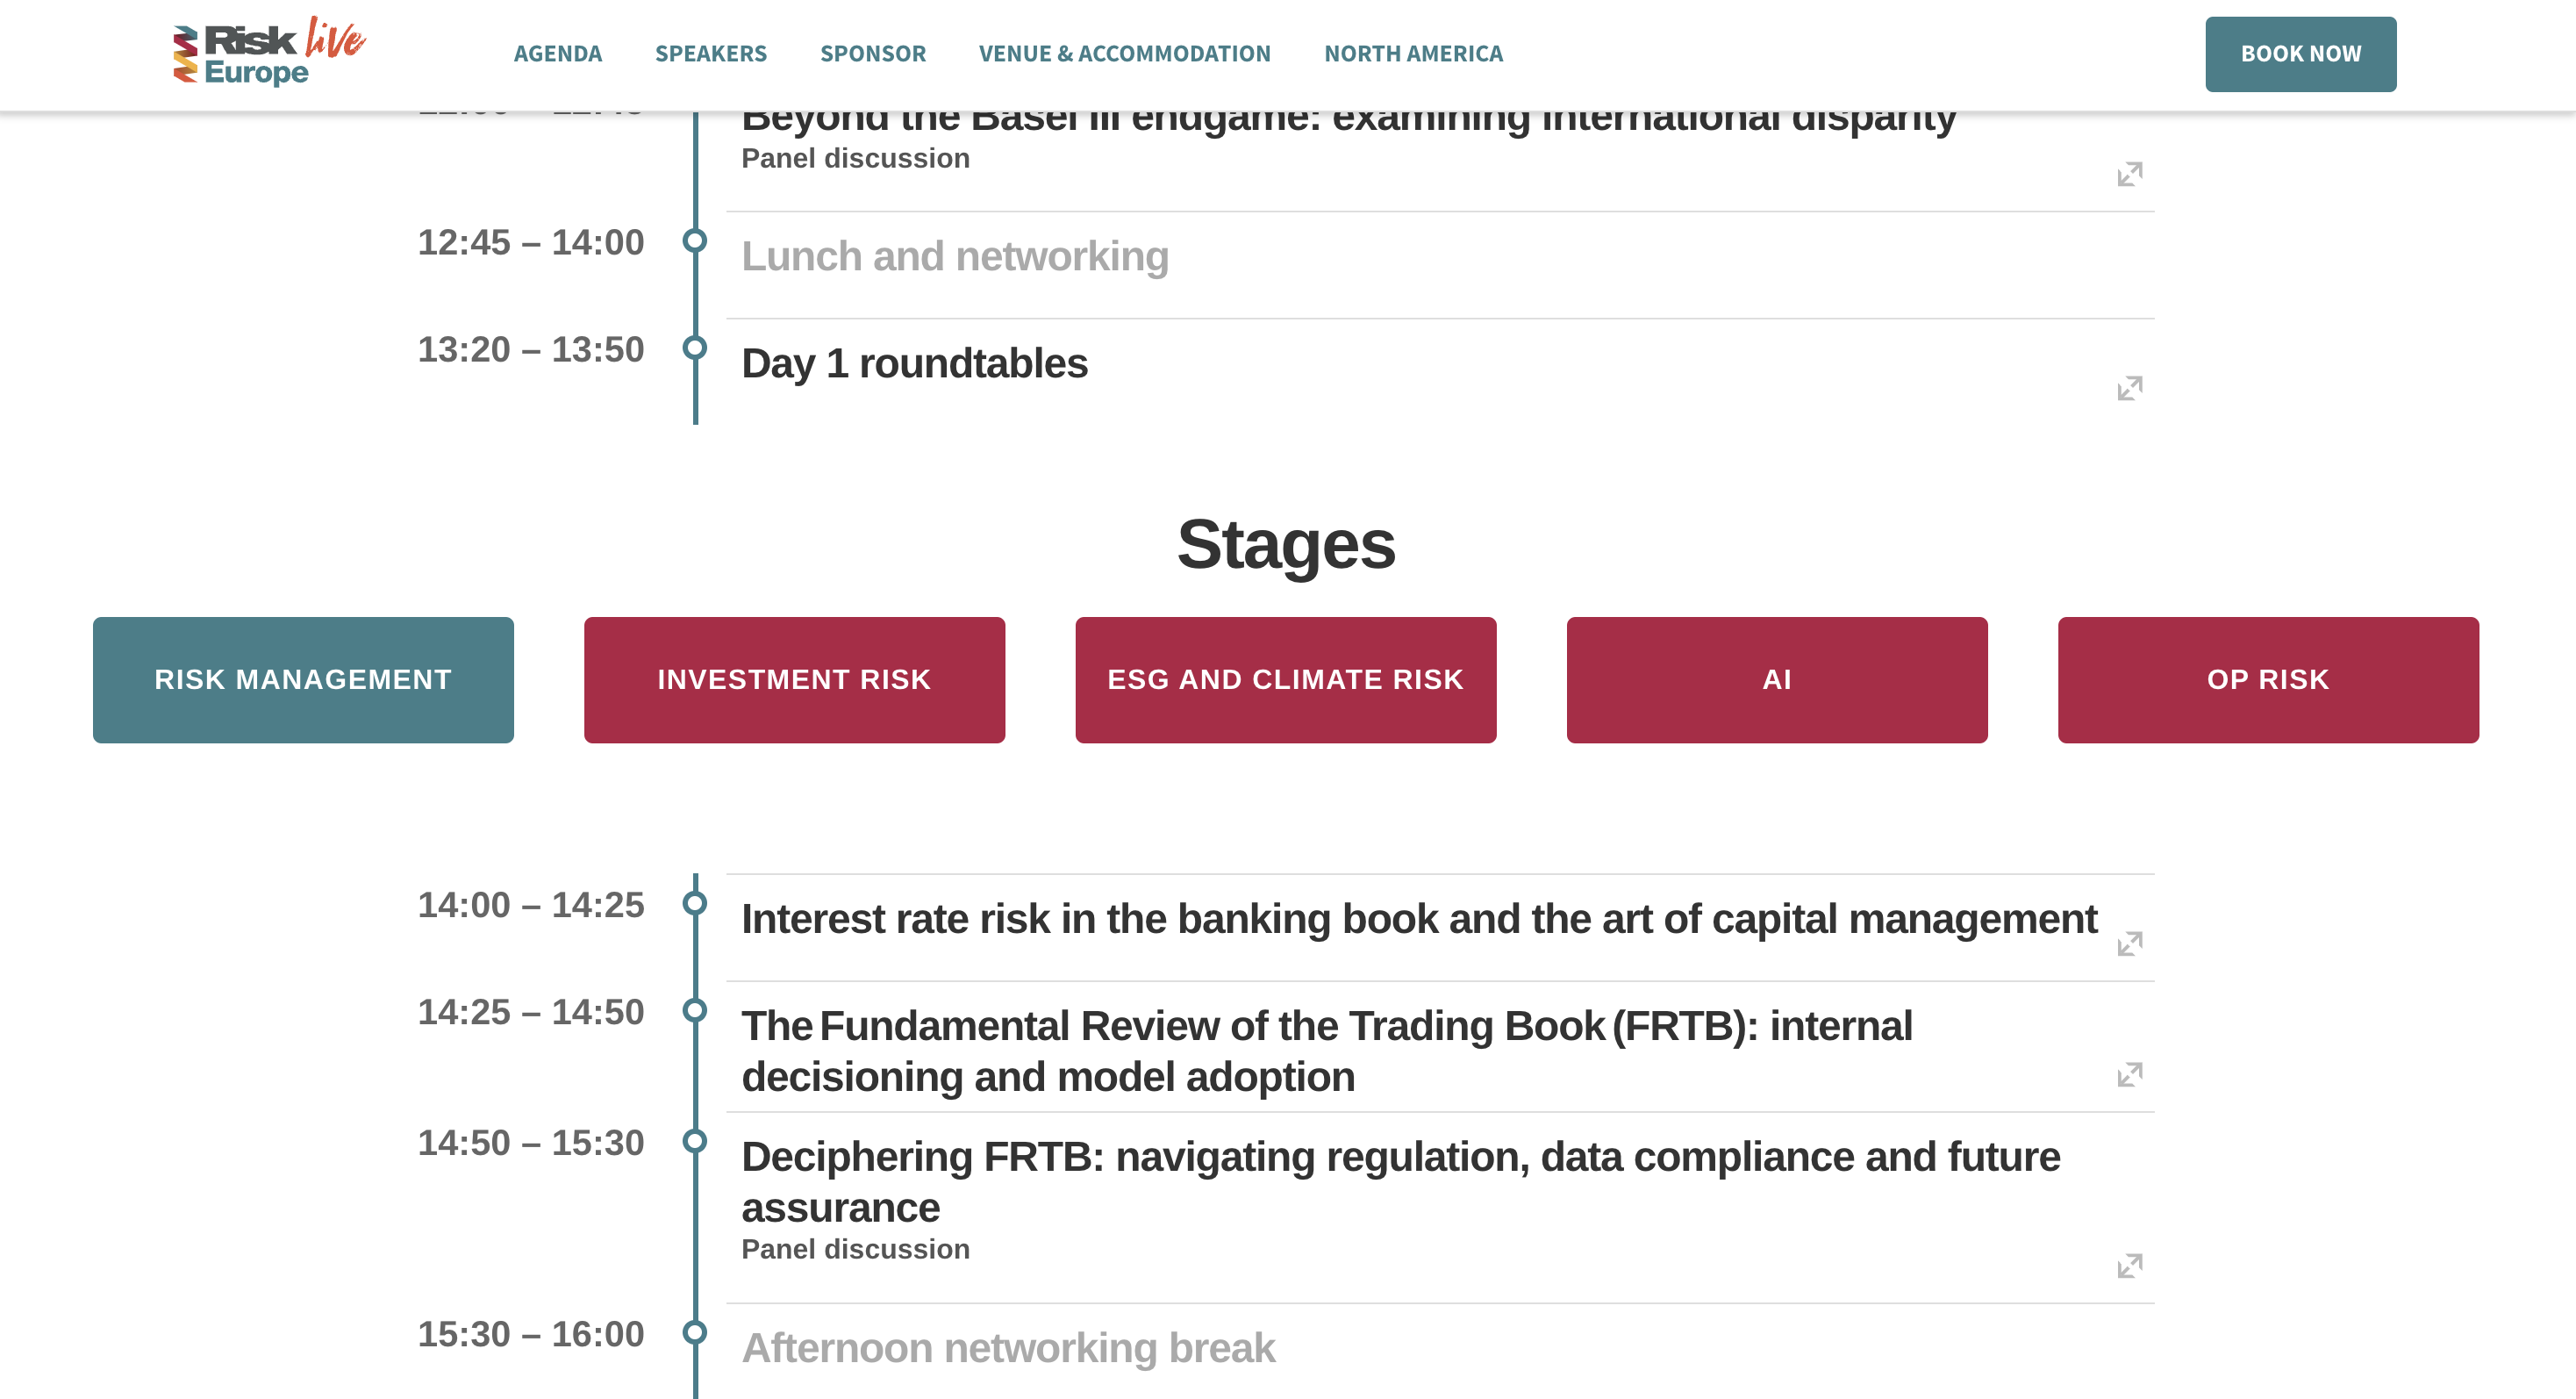Enable the INVESTMENT RISK stage filter
2576x1399 pixels.
[793, 679]
